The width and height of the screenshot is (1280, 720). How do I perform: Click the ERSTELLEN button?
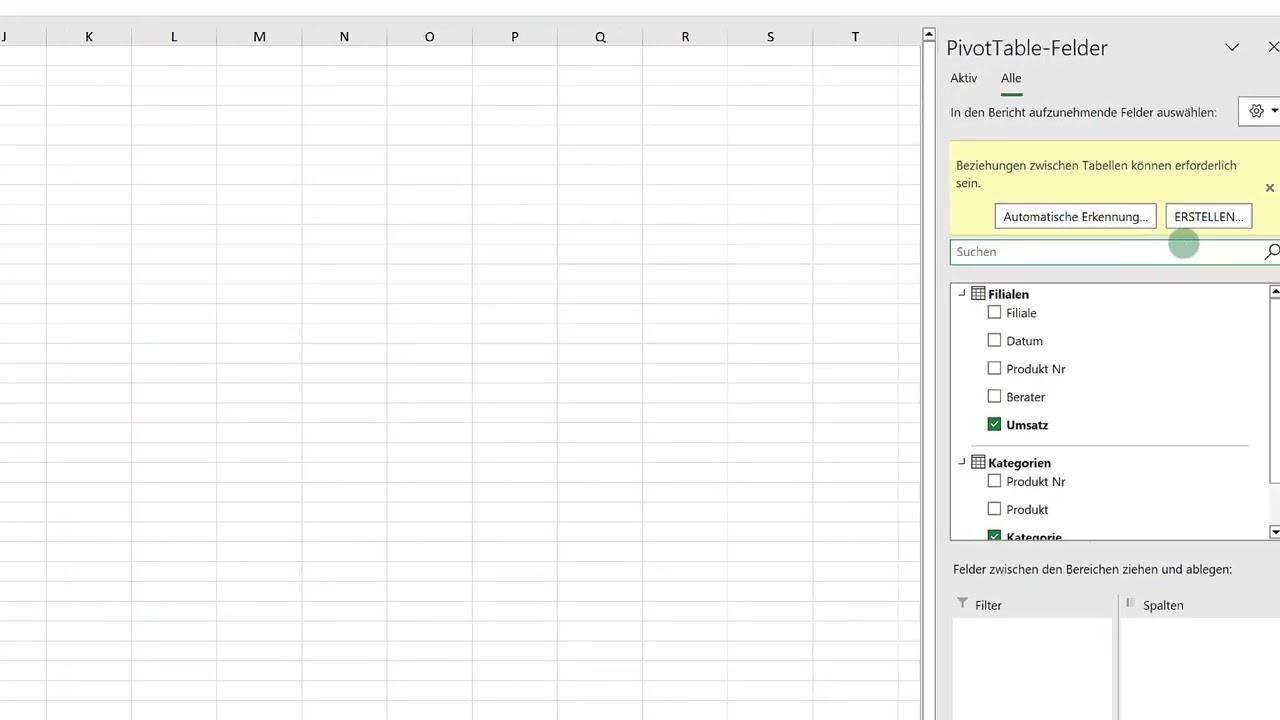[x=1208, y=216]
